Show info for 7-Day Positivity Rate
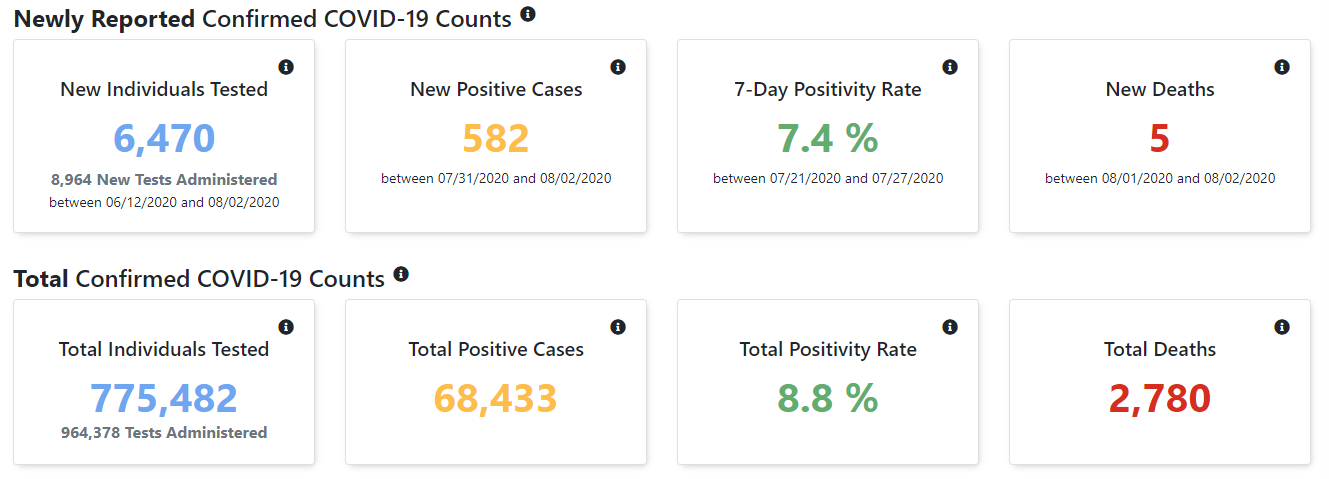The image size is (1329, 479). [x=950, y=67]
